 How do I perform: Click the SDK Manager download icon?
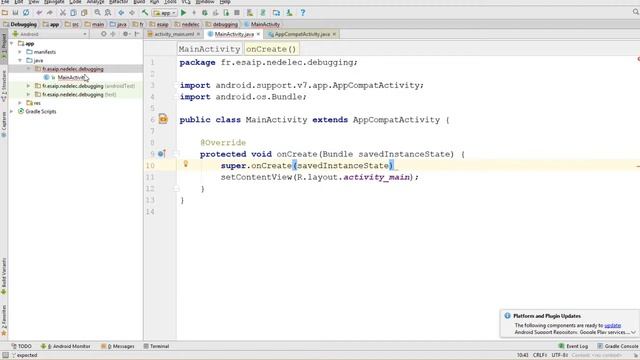pyautogui.click(x=289, y=13)
